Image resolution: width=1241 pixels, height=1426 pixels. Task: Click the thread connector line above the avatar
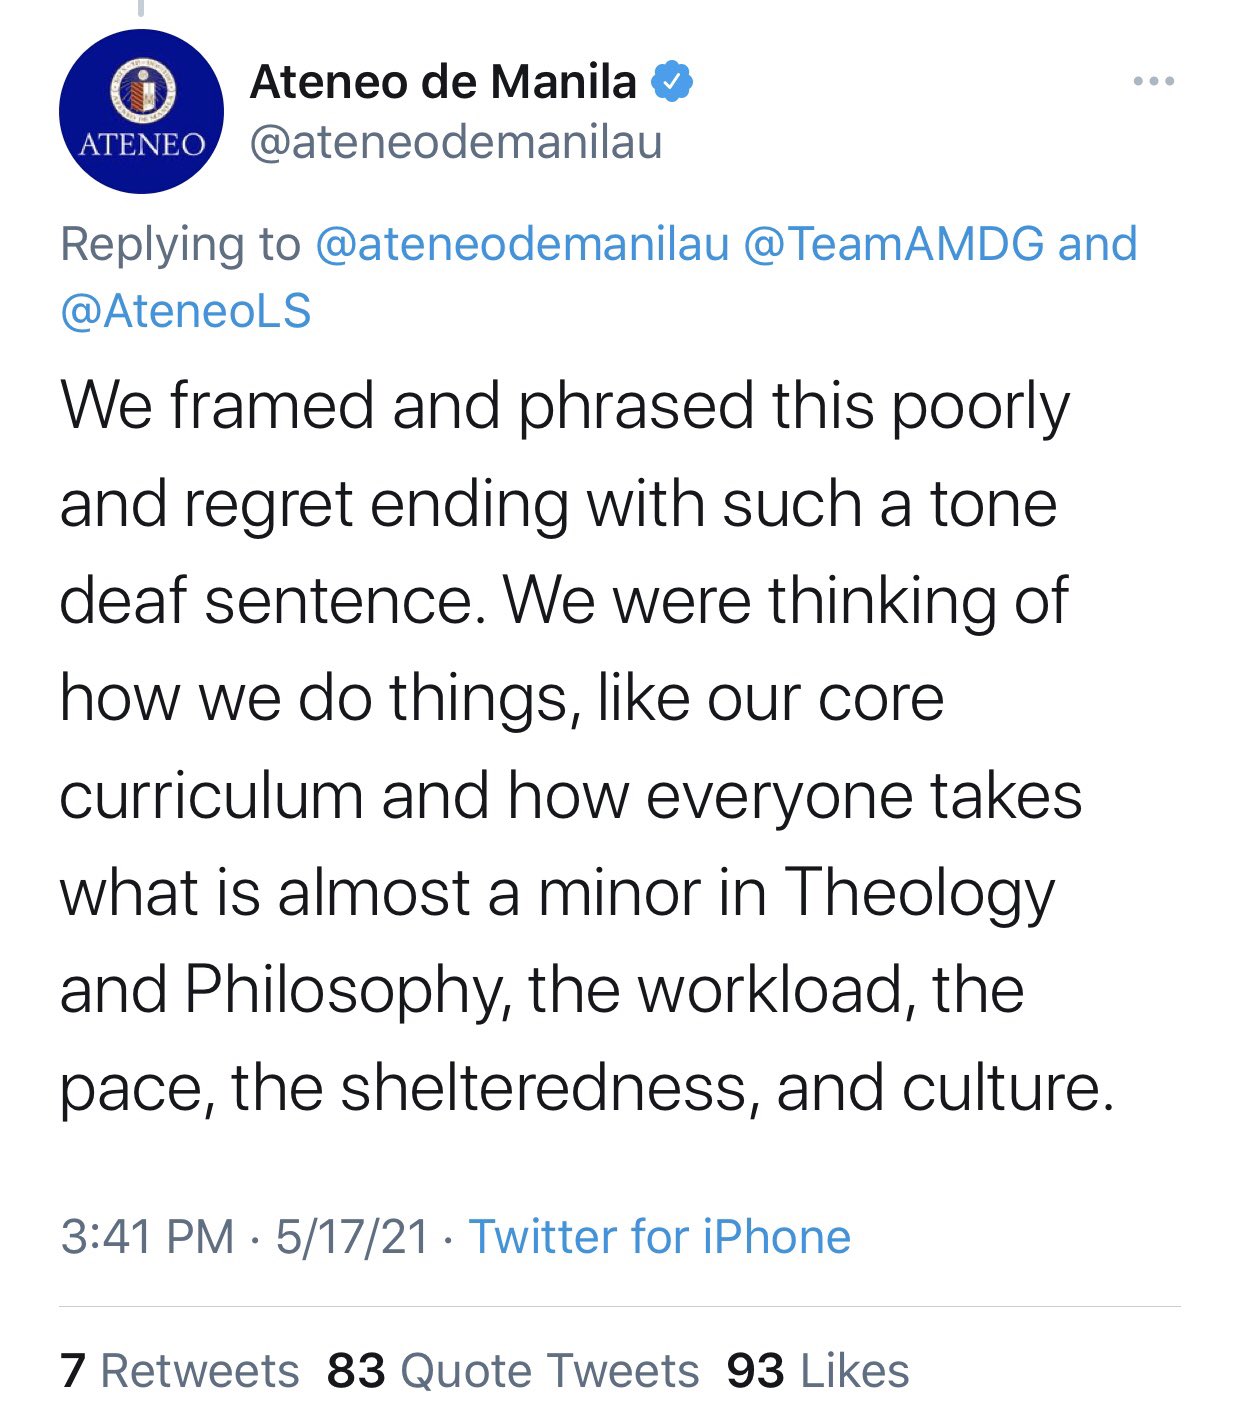coord(141,8)
